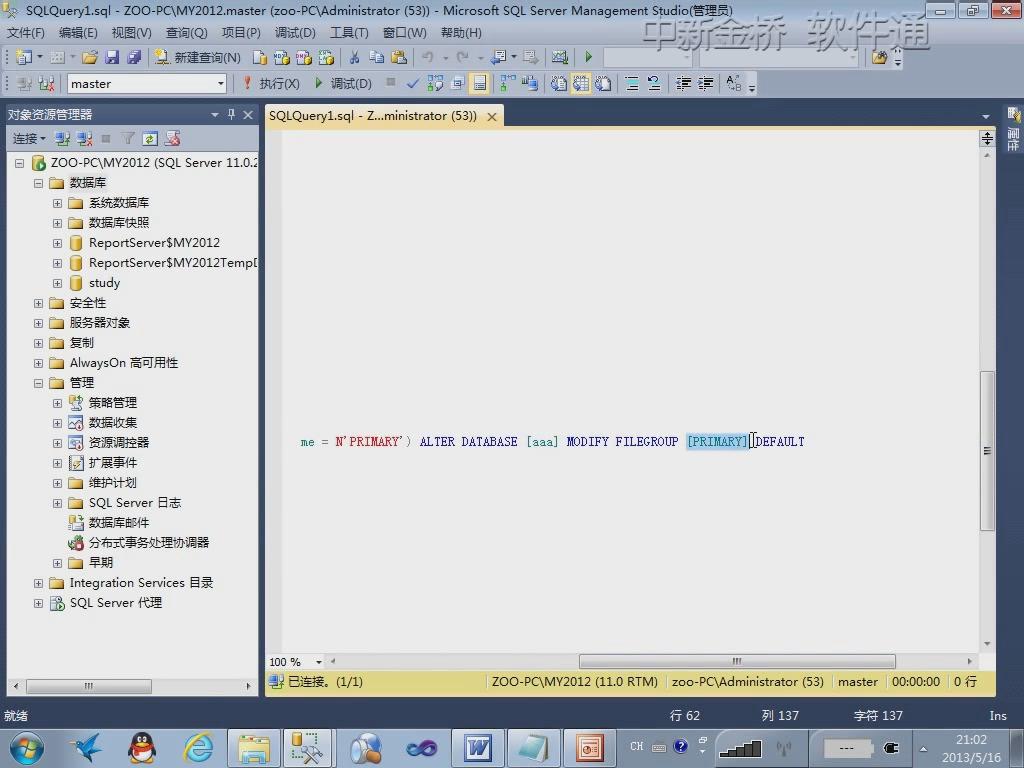Image resolution: width=1024 pixels, height=768 pixels.
Task: Toggle Results to File mode
Action: click(603, 84)
